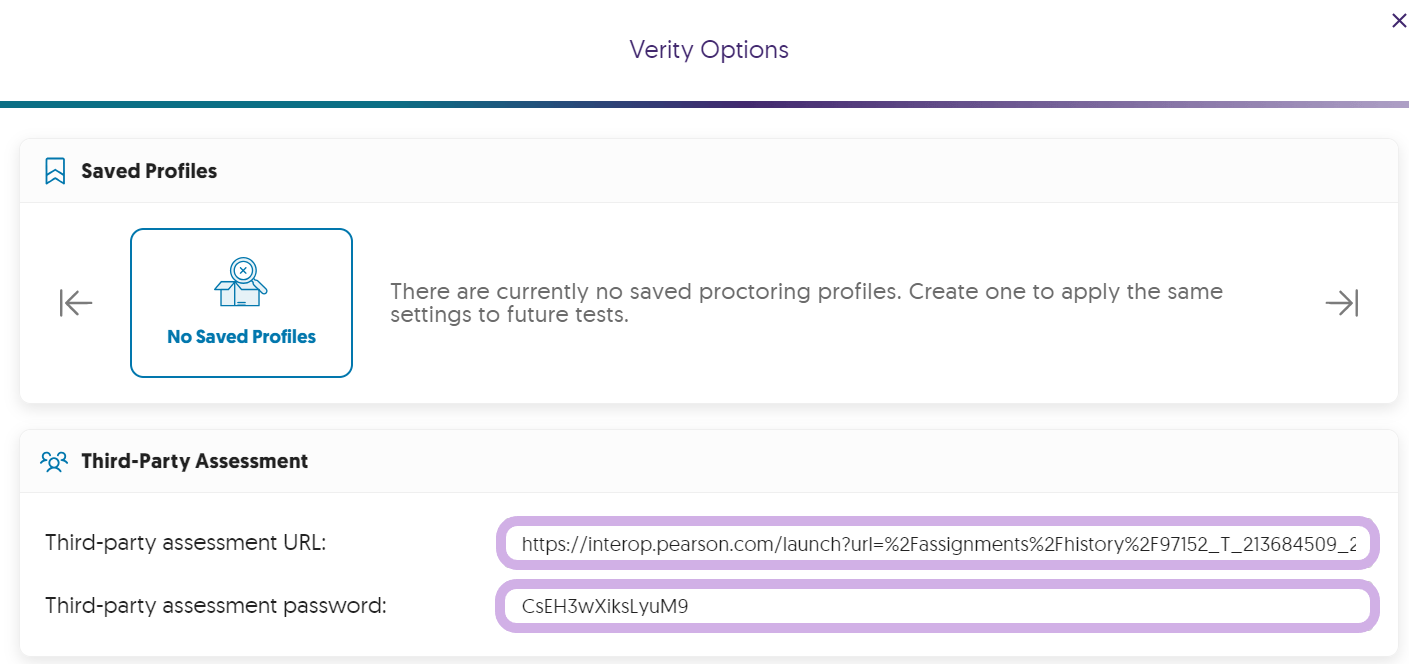The image size is (1409, 664).
Task: Click the group icon beside Third-Party Assessment
Action: (54, 461)
